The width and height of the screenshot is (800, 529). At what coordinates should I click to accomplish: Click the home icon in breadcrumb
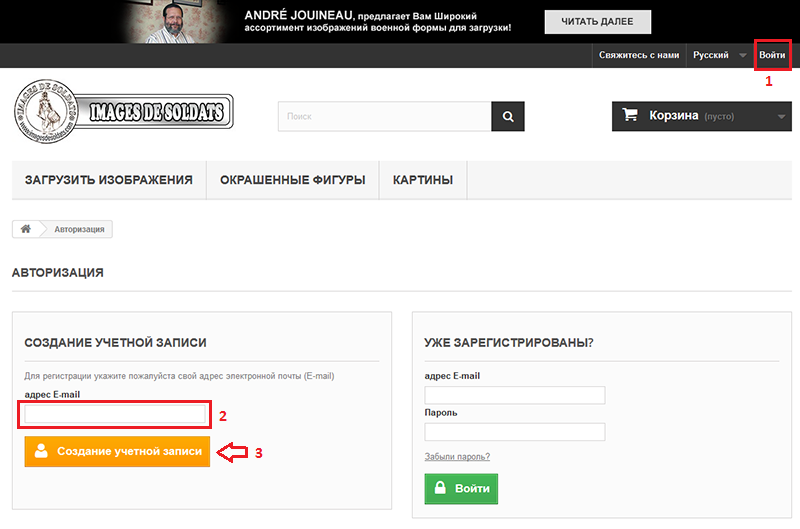pyautogui.click(x=26, y=229)
